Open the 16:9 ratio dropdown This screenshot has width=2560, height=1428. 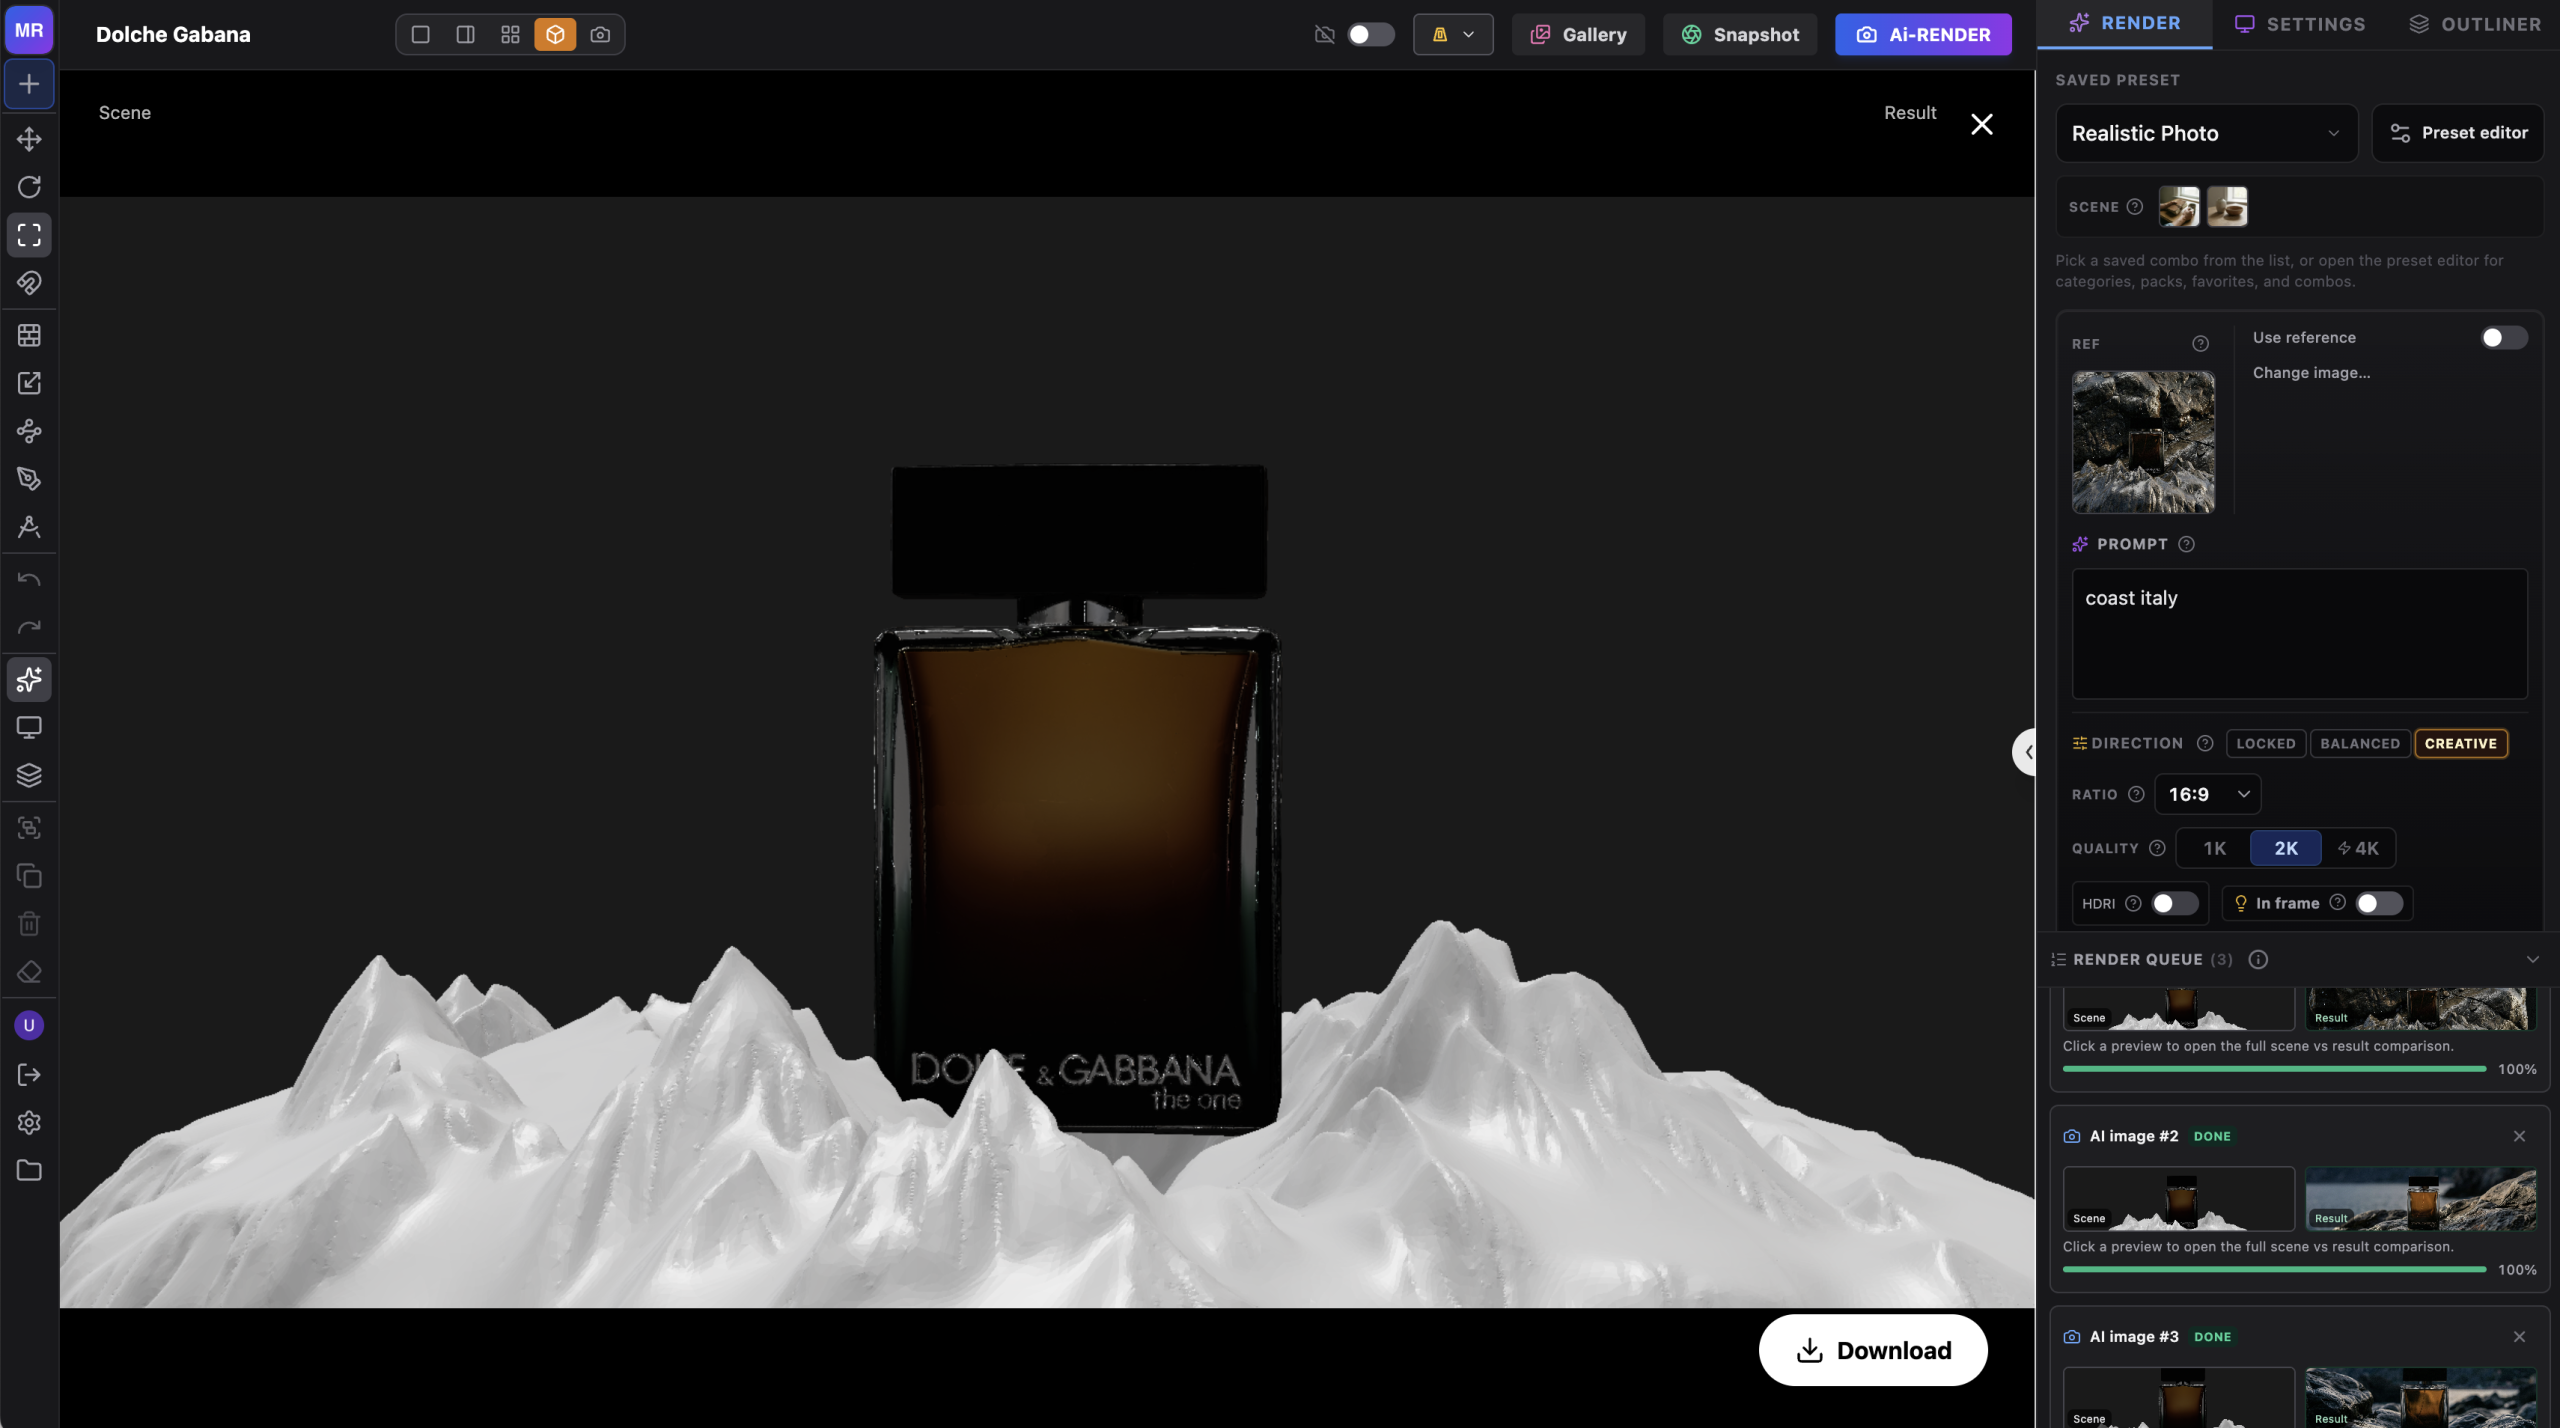[2207, 794]
